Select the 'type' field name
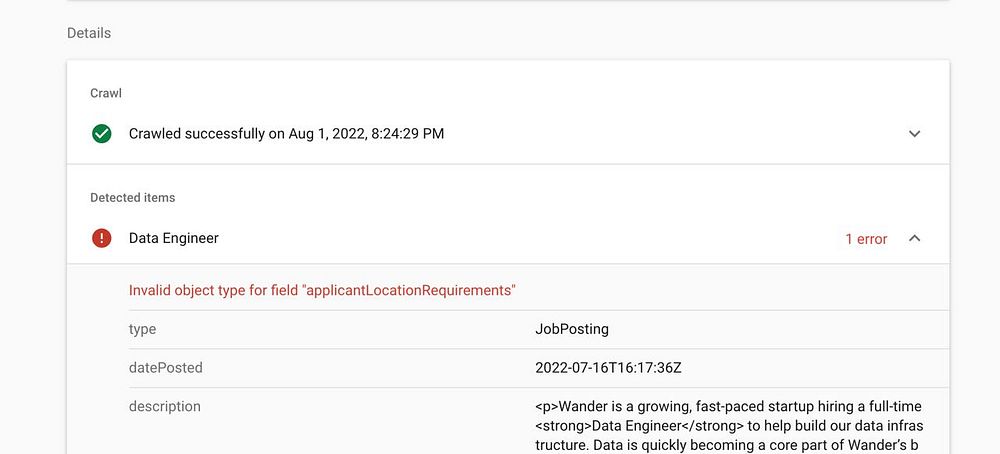Screen dimensions: 1000x454 (142, 329)
